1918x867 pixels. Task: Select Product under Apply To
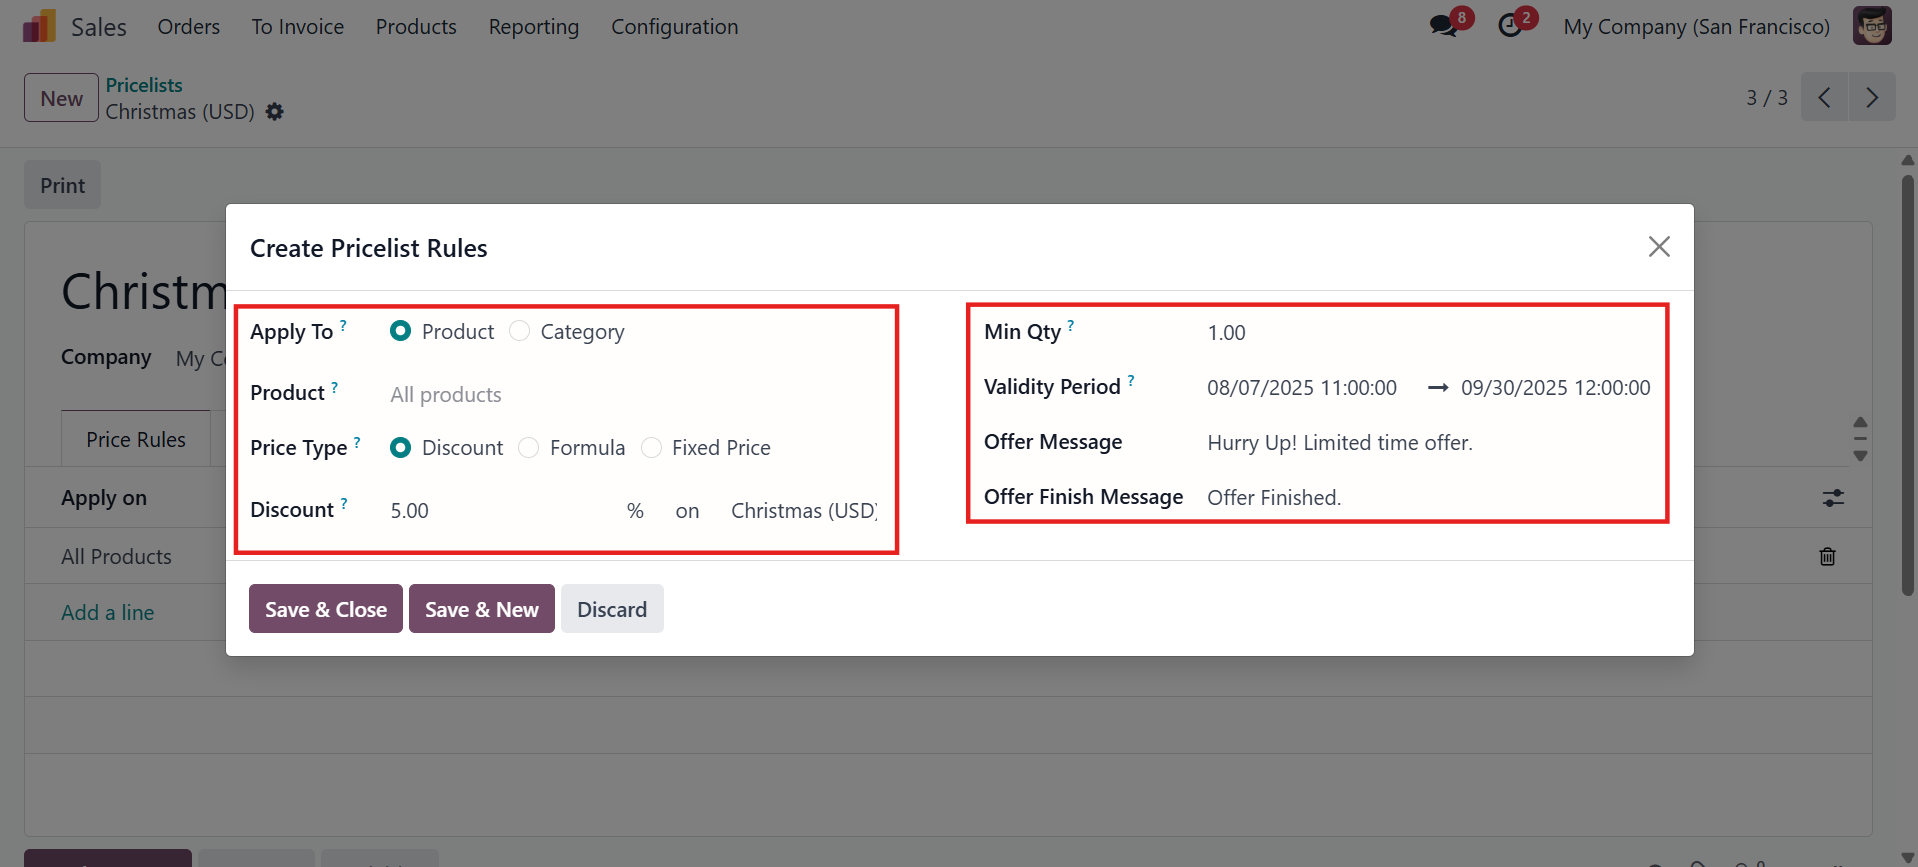[401, 331]
